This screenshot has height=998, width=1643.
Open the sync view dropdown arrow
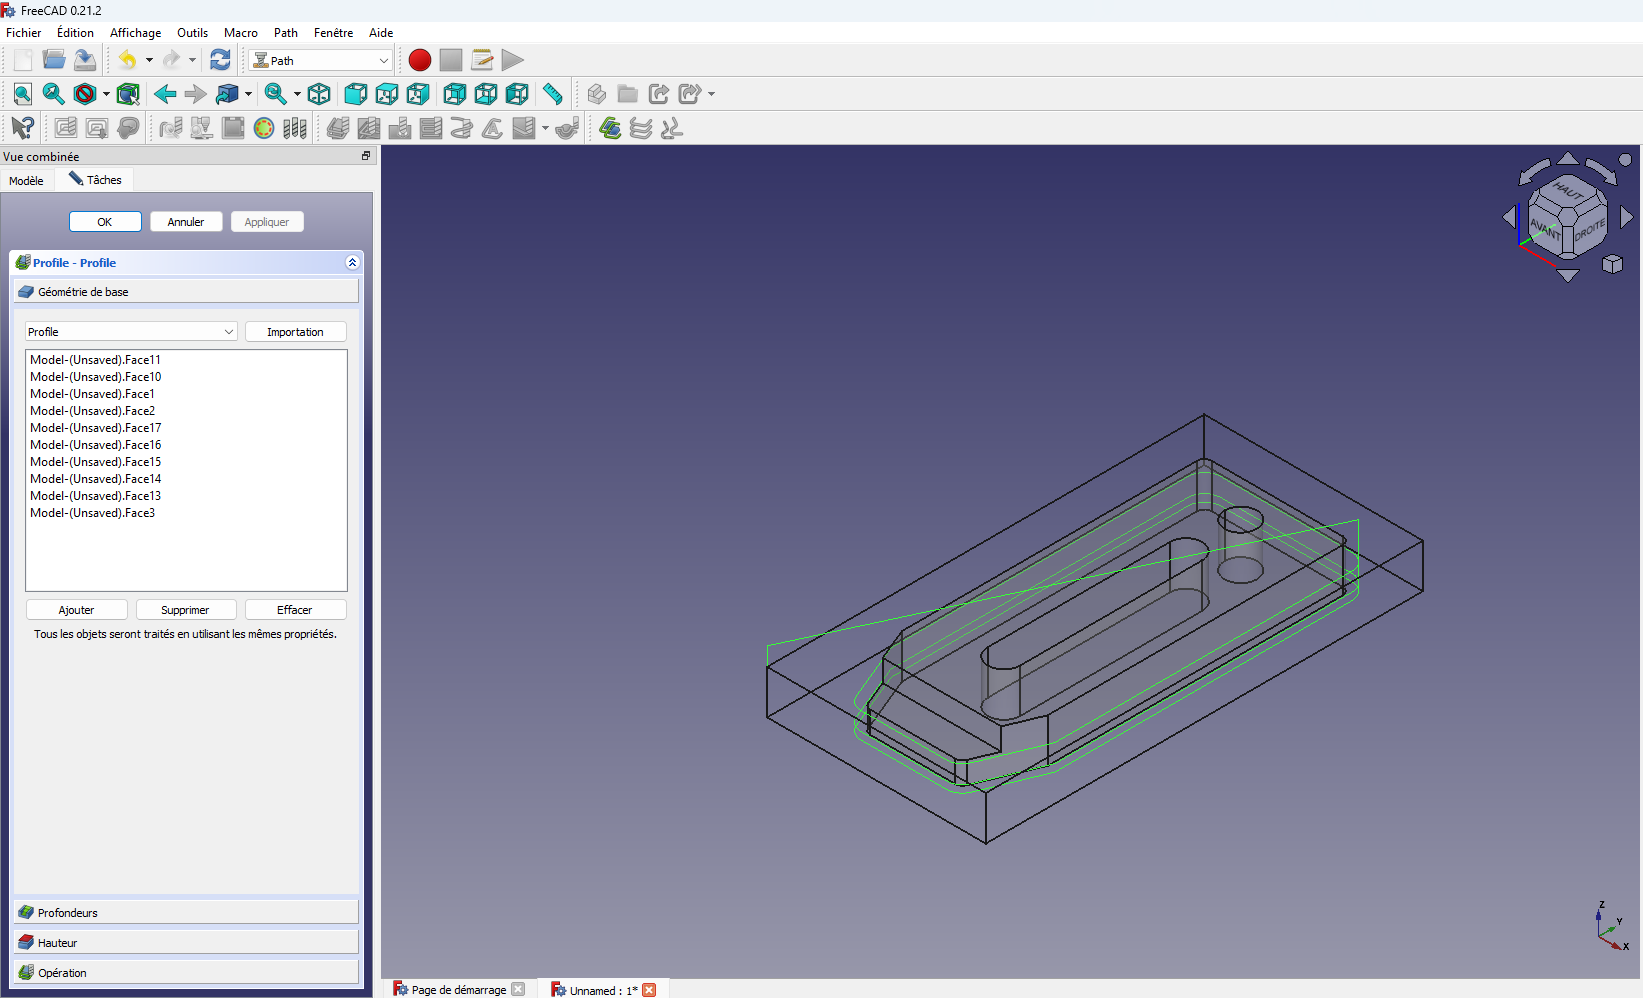(297, 94)
